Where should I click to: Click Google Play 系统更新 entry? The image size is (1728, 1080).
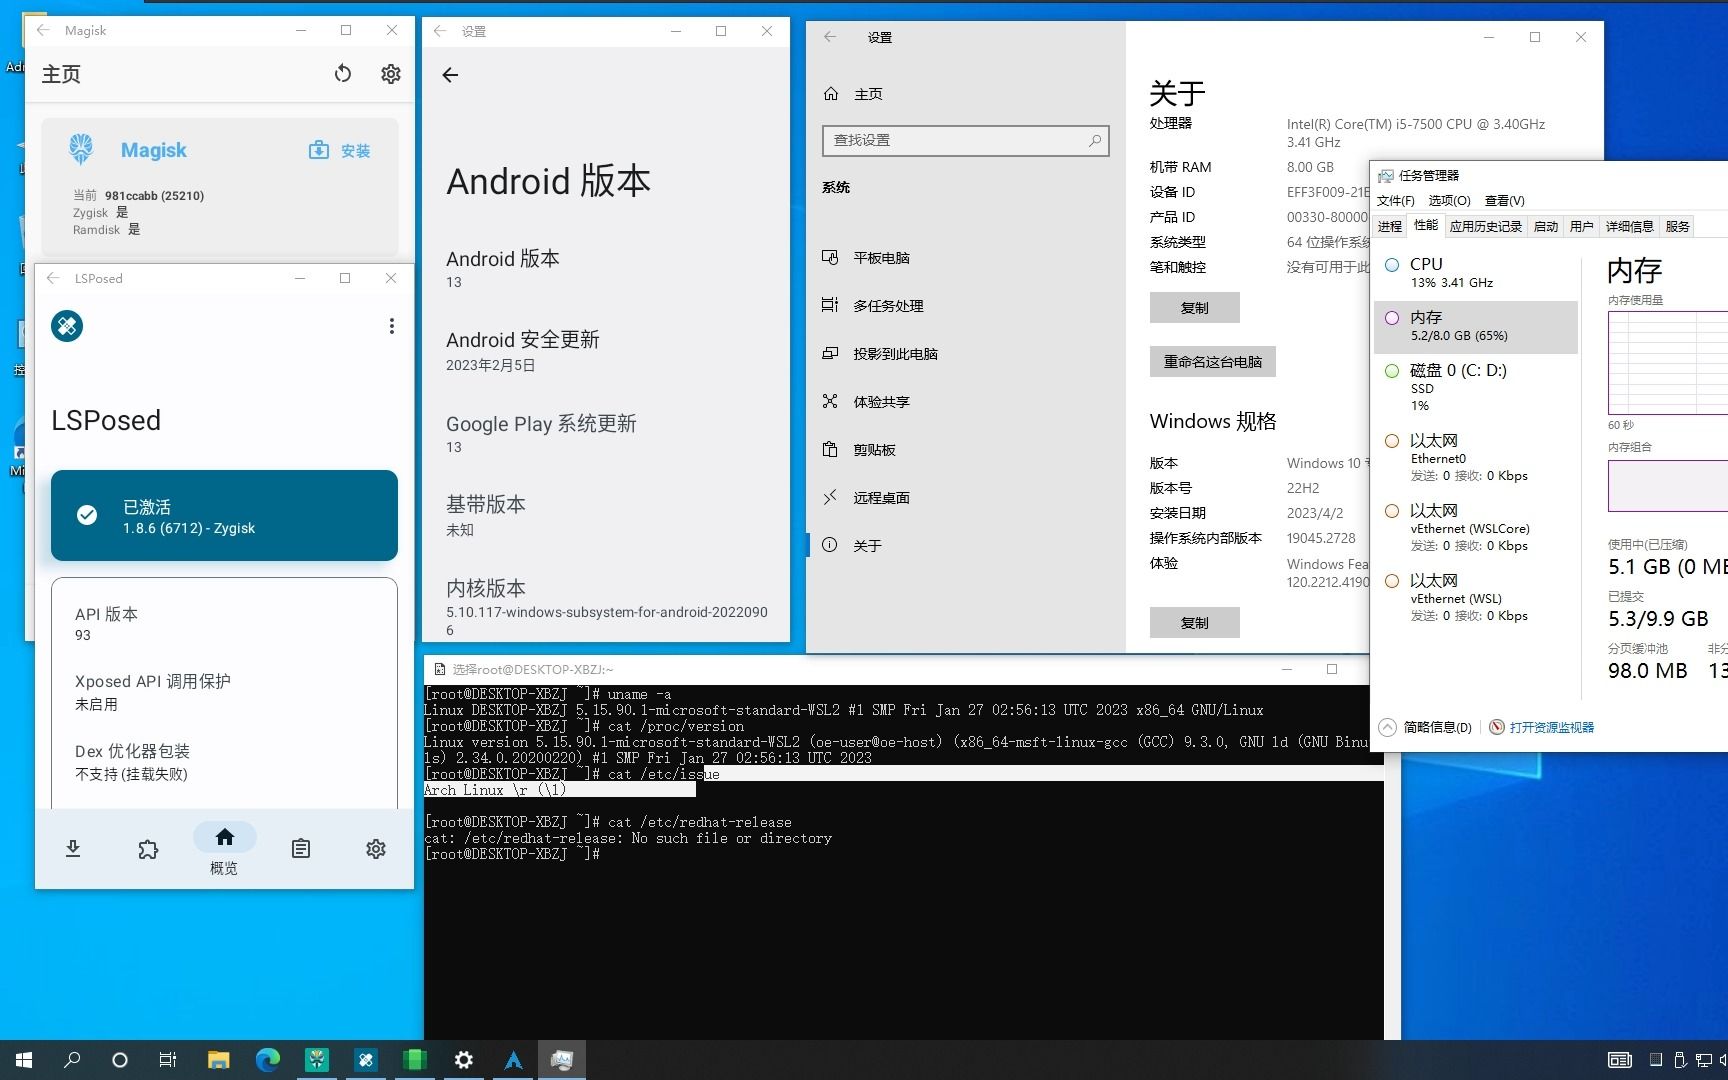(605, 434)
